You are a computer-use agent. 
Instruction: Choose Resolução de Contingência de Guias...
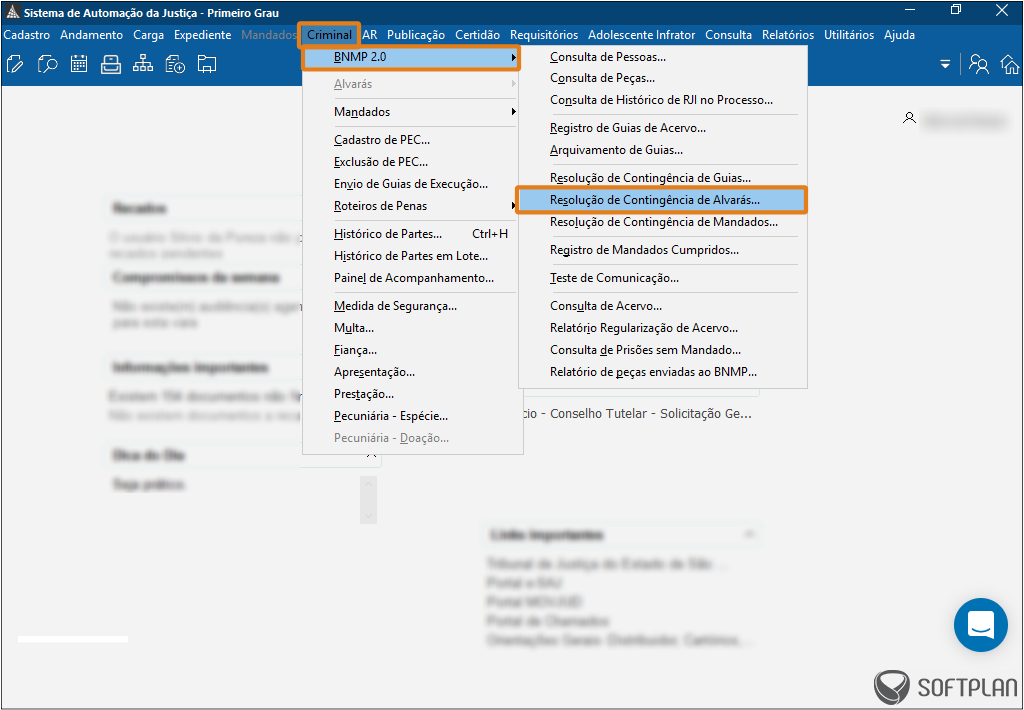(x=663, y=178)
